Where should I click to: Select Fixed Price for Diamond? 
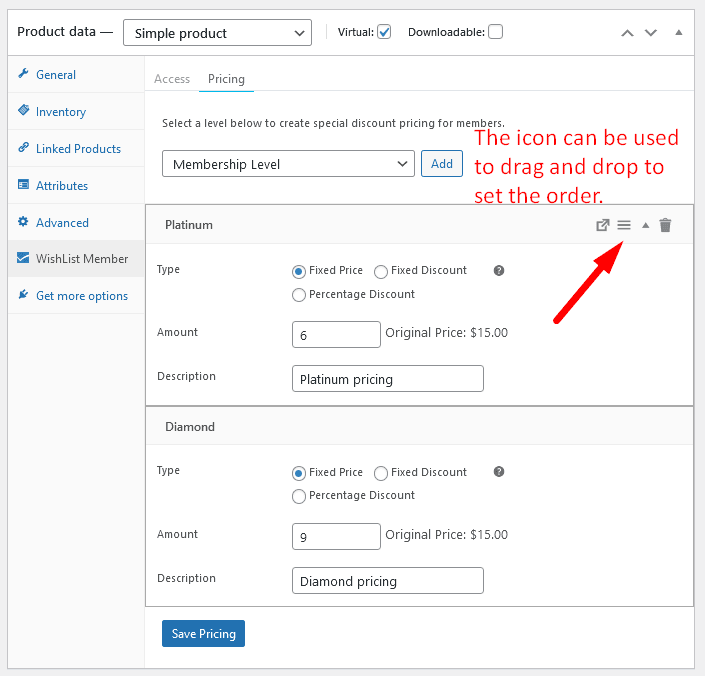coord(299,473)
